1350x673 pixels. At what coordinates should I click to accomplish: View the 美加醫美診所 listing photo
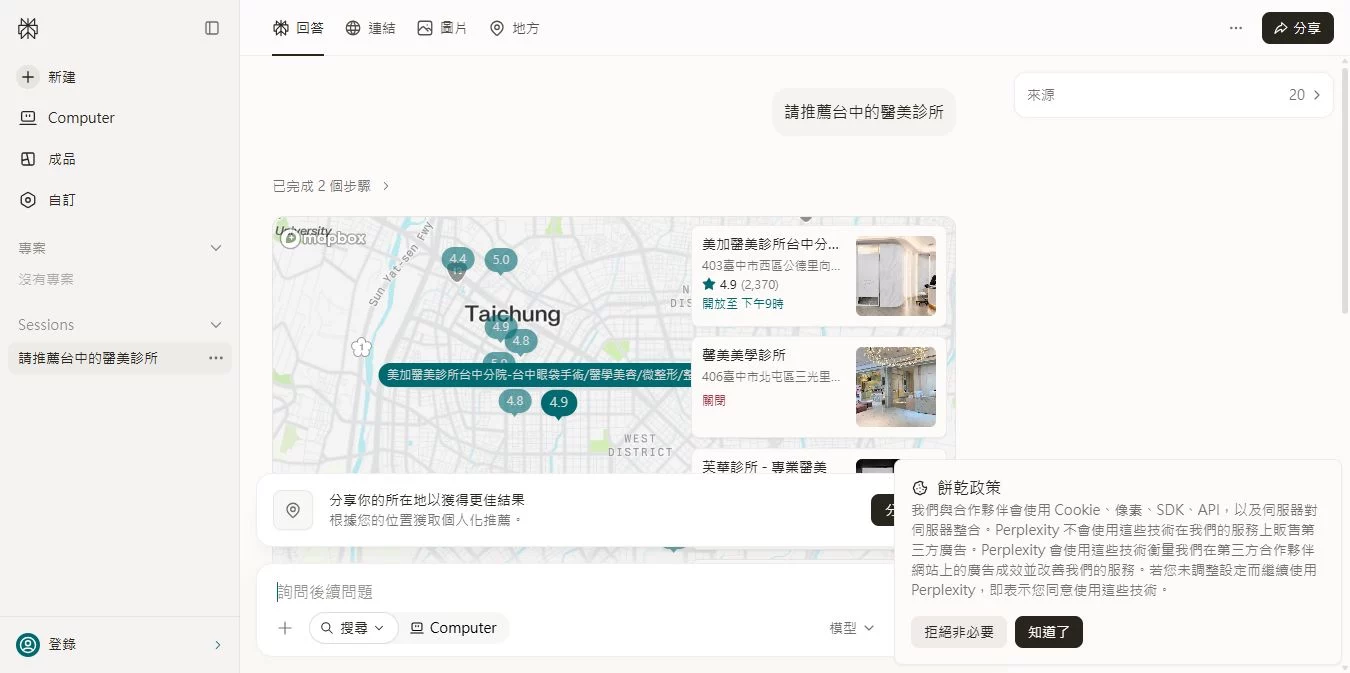tap(896, 276)
